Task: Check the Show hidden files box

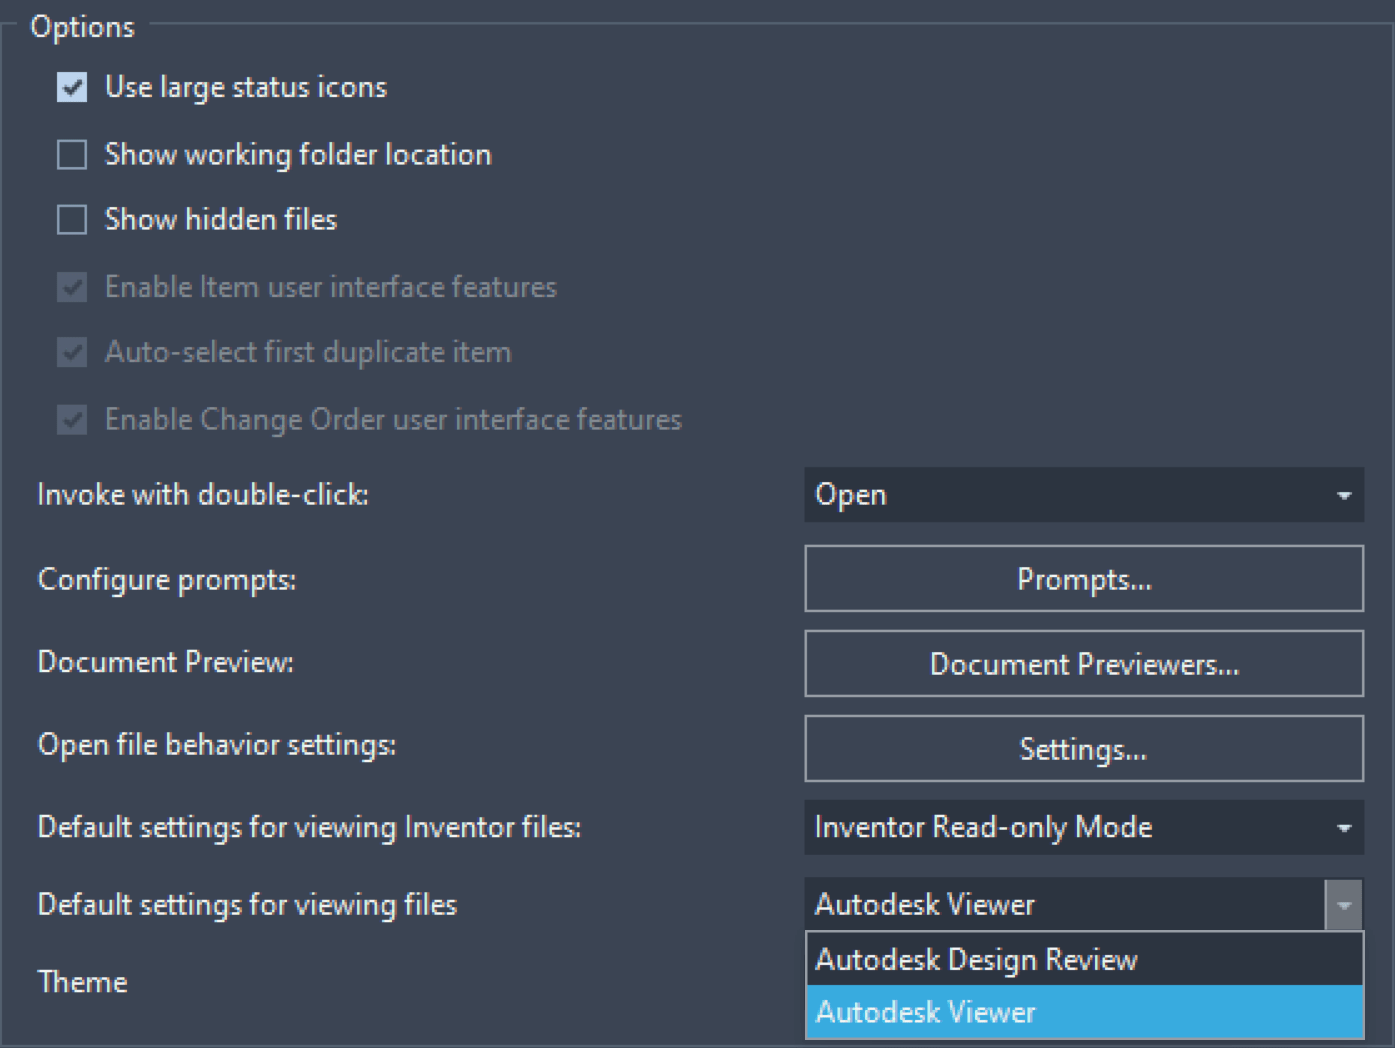Action: point(72,220)
